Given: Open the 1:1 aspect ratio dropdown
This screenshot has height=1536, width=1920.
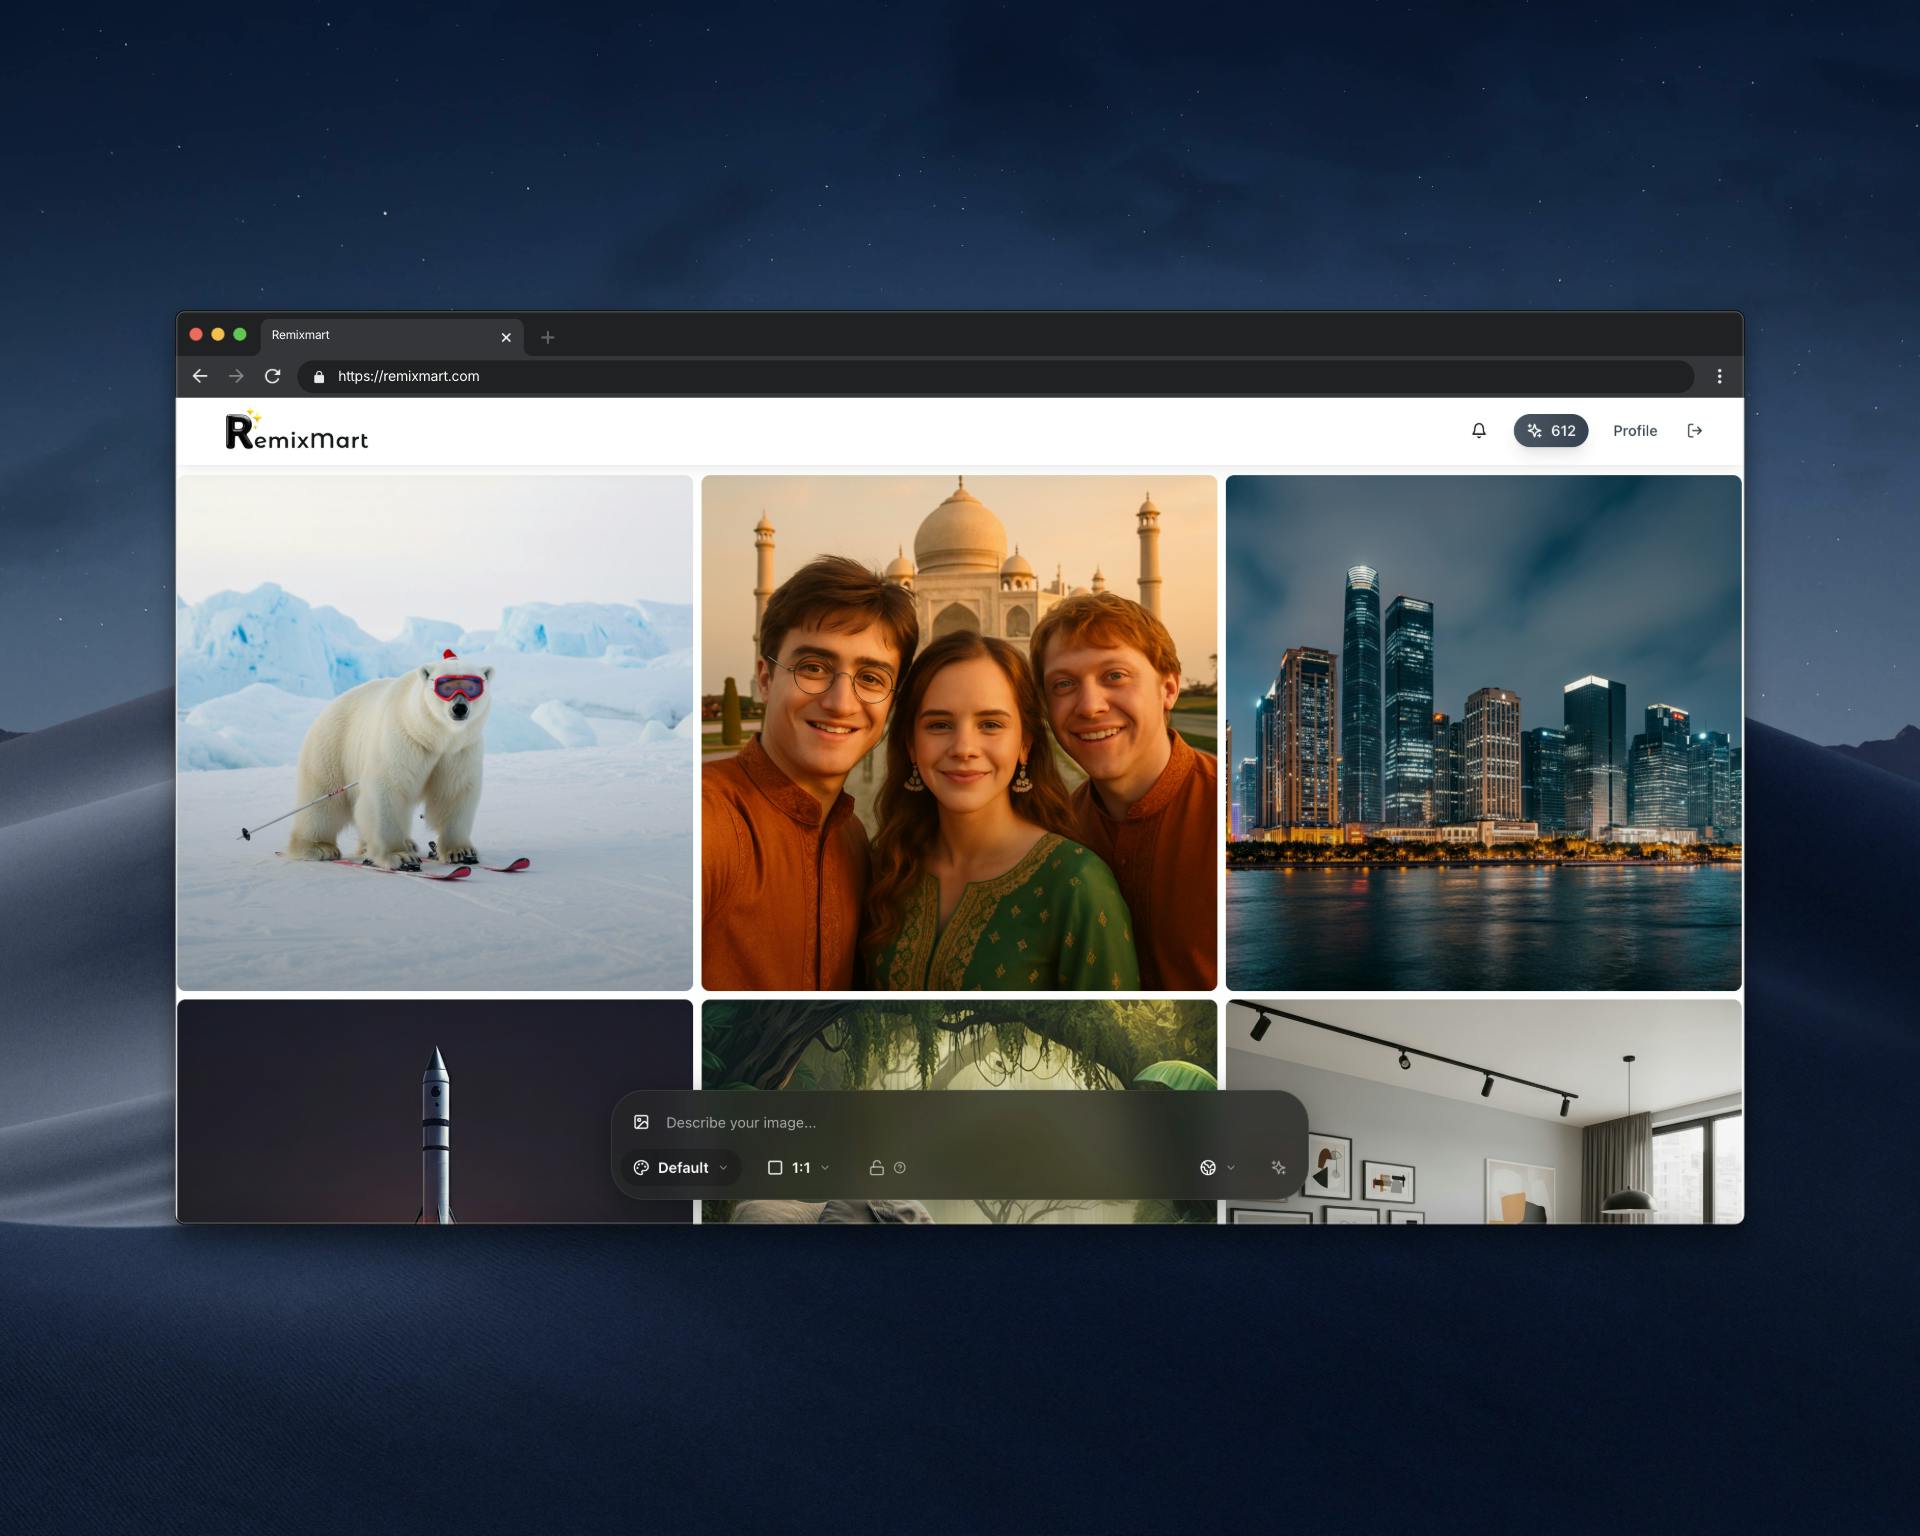Looking at the screenshot, I should [798, 1167].
